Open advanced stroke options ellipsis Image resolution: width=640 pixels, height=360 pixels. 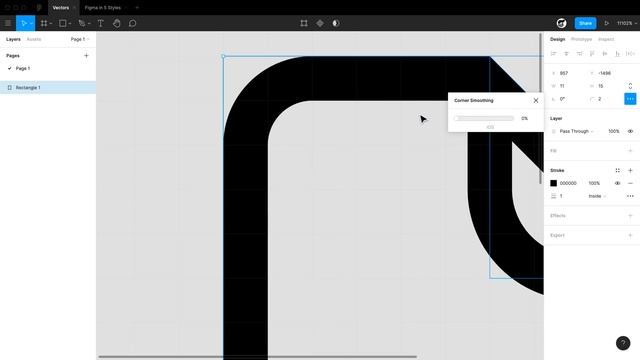point(630,196)
